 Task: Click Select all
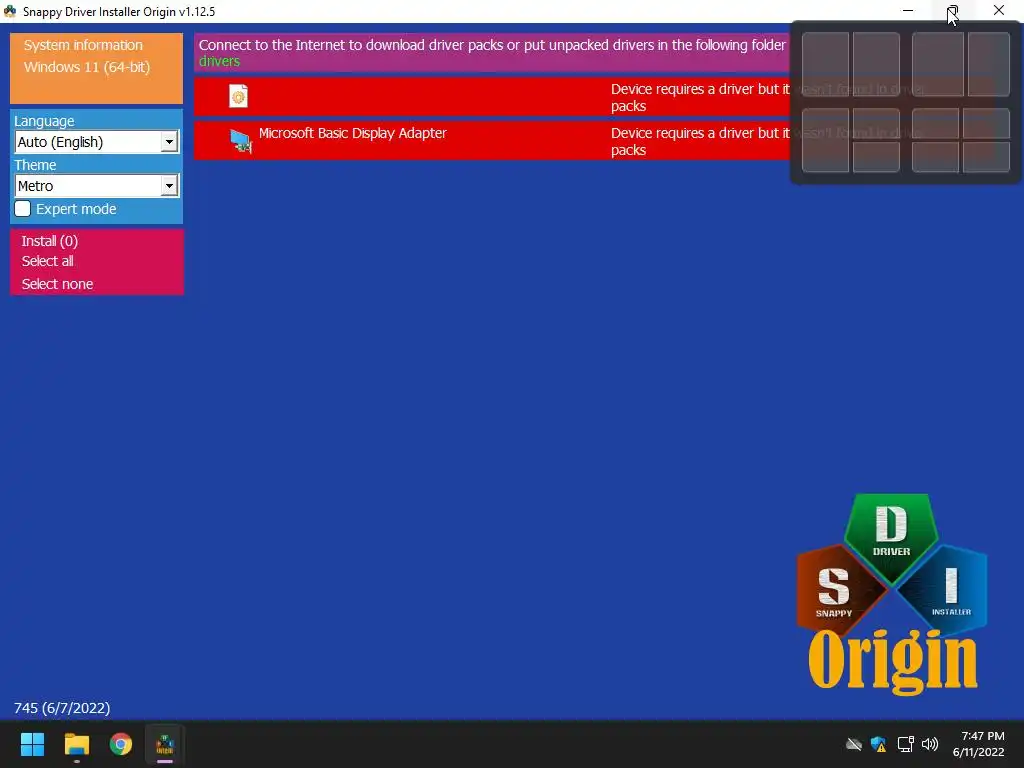pyautogui.click(x=48, y=261)
